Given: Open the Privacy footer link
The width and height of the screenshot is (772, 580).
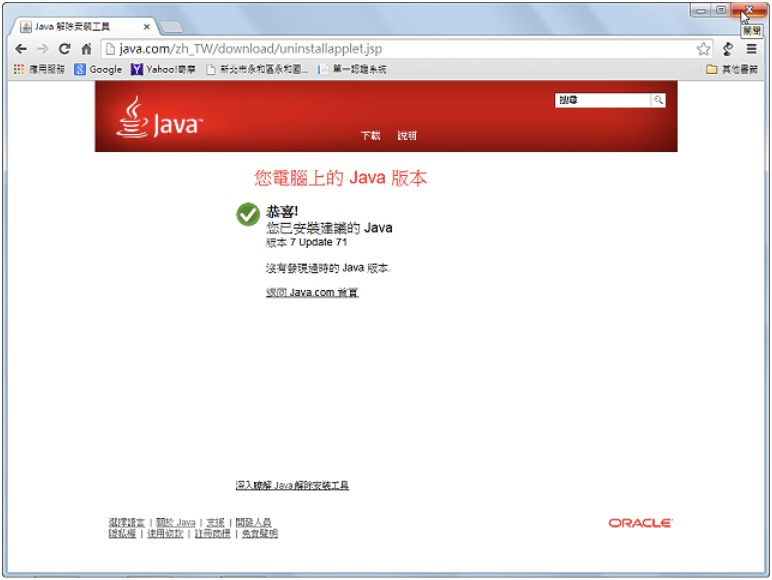Looking at the screenshot, I should (122, 534).
